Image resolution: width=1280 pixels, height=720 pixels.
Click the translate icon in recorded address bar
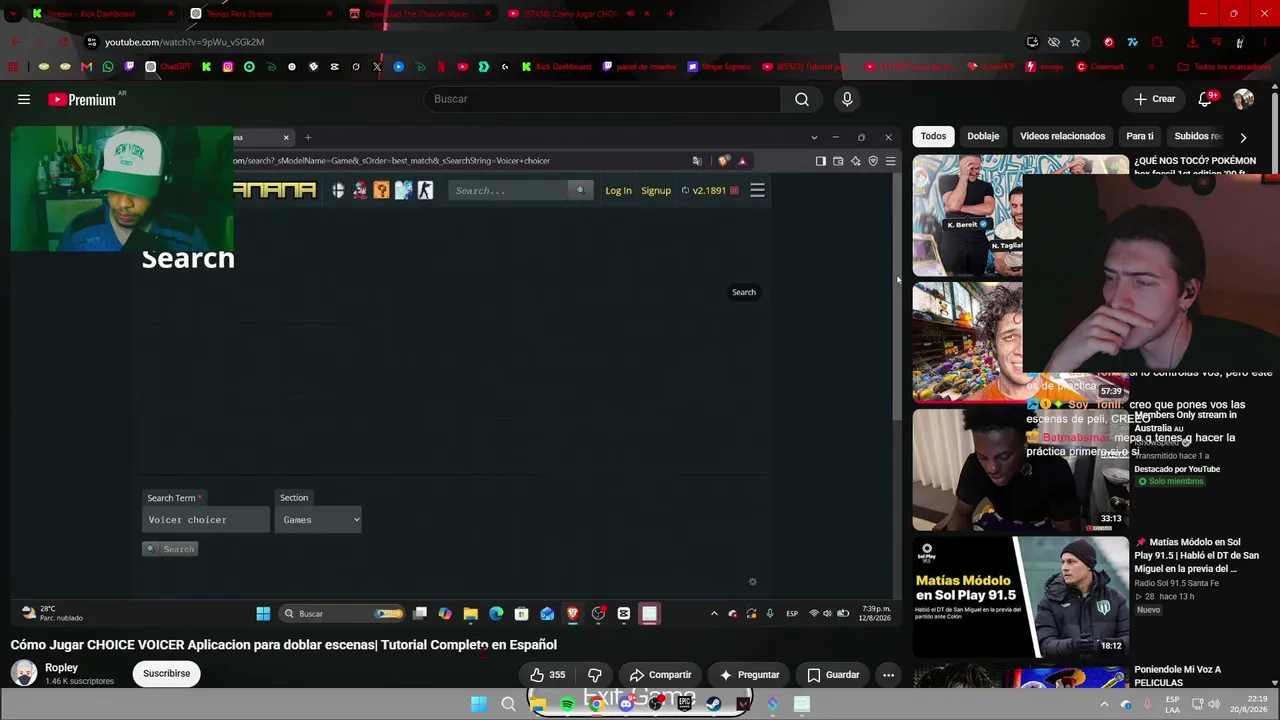tap(697, 161)
